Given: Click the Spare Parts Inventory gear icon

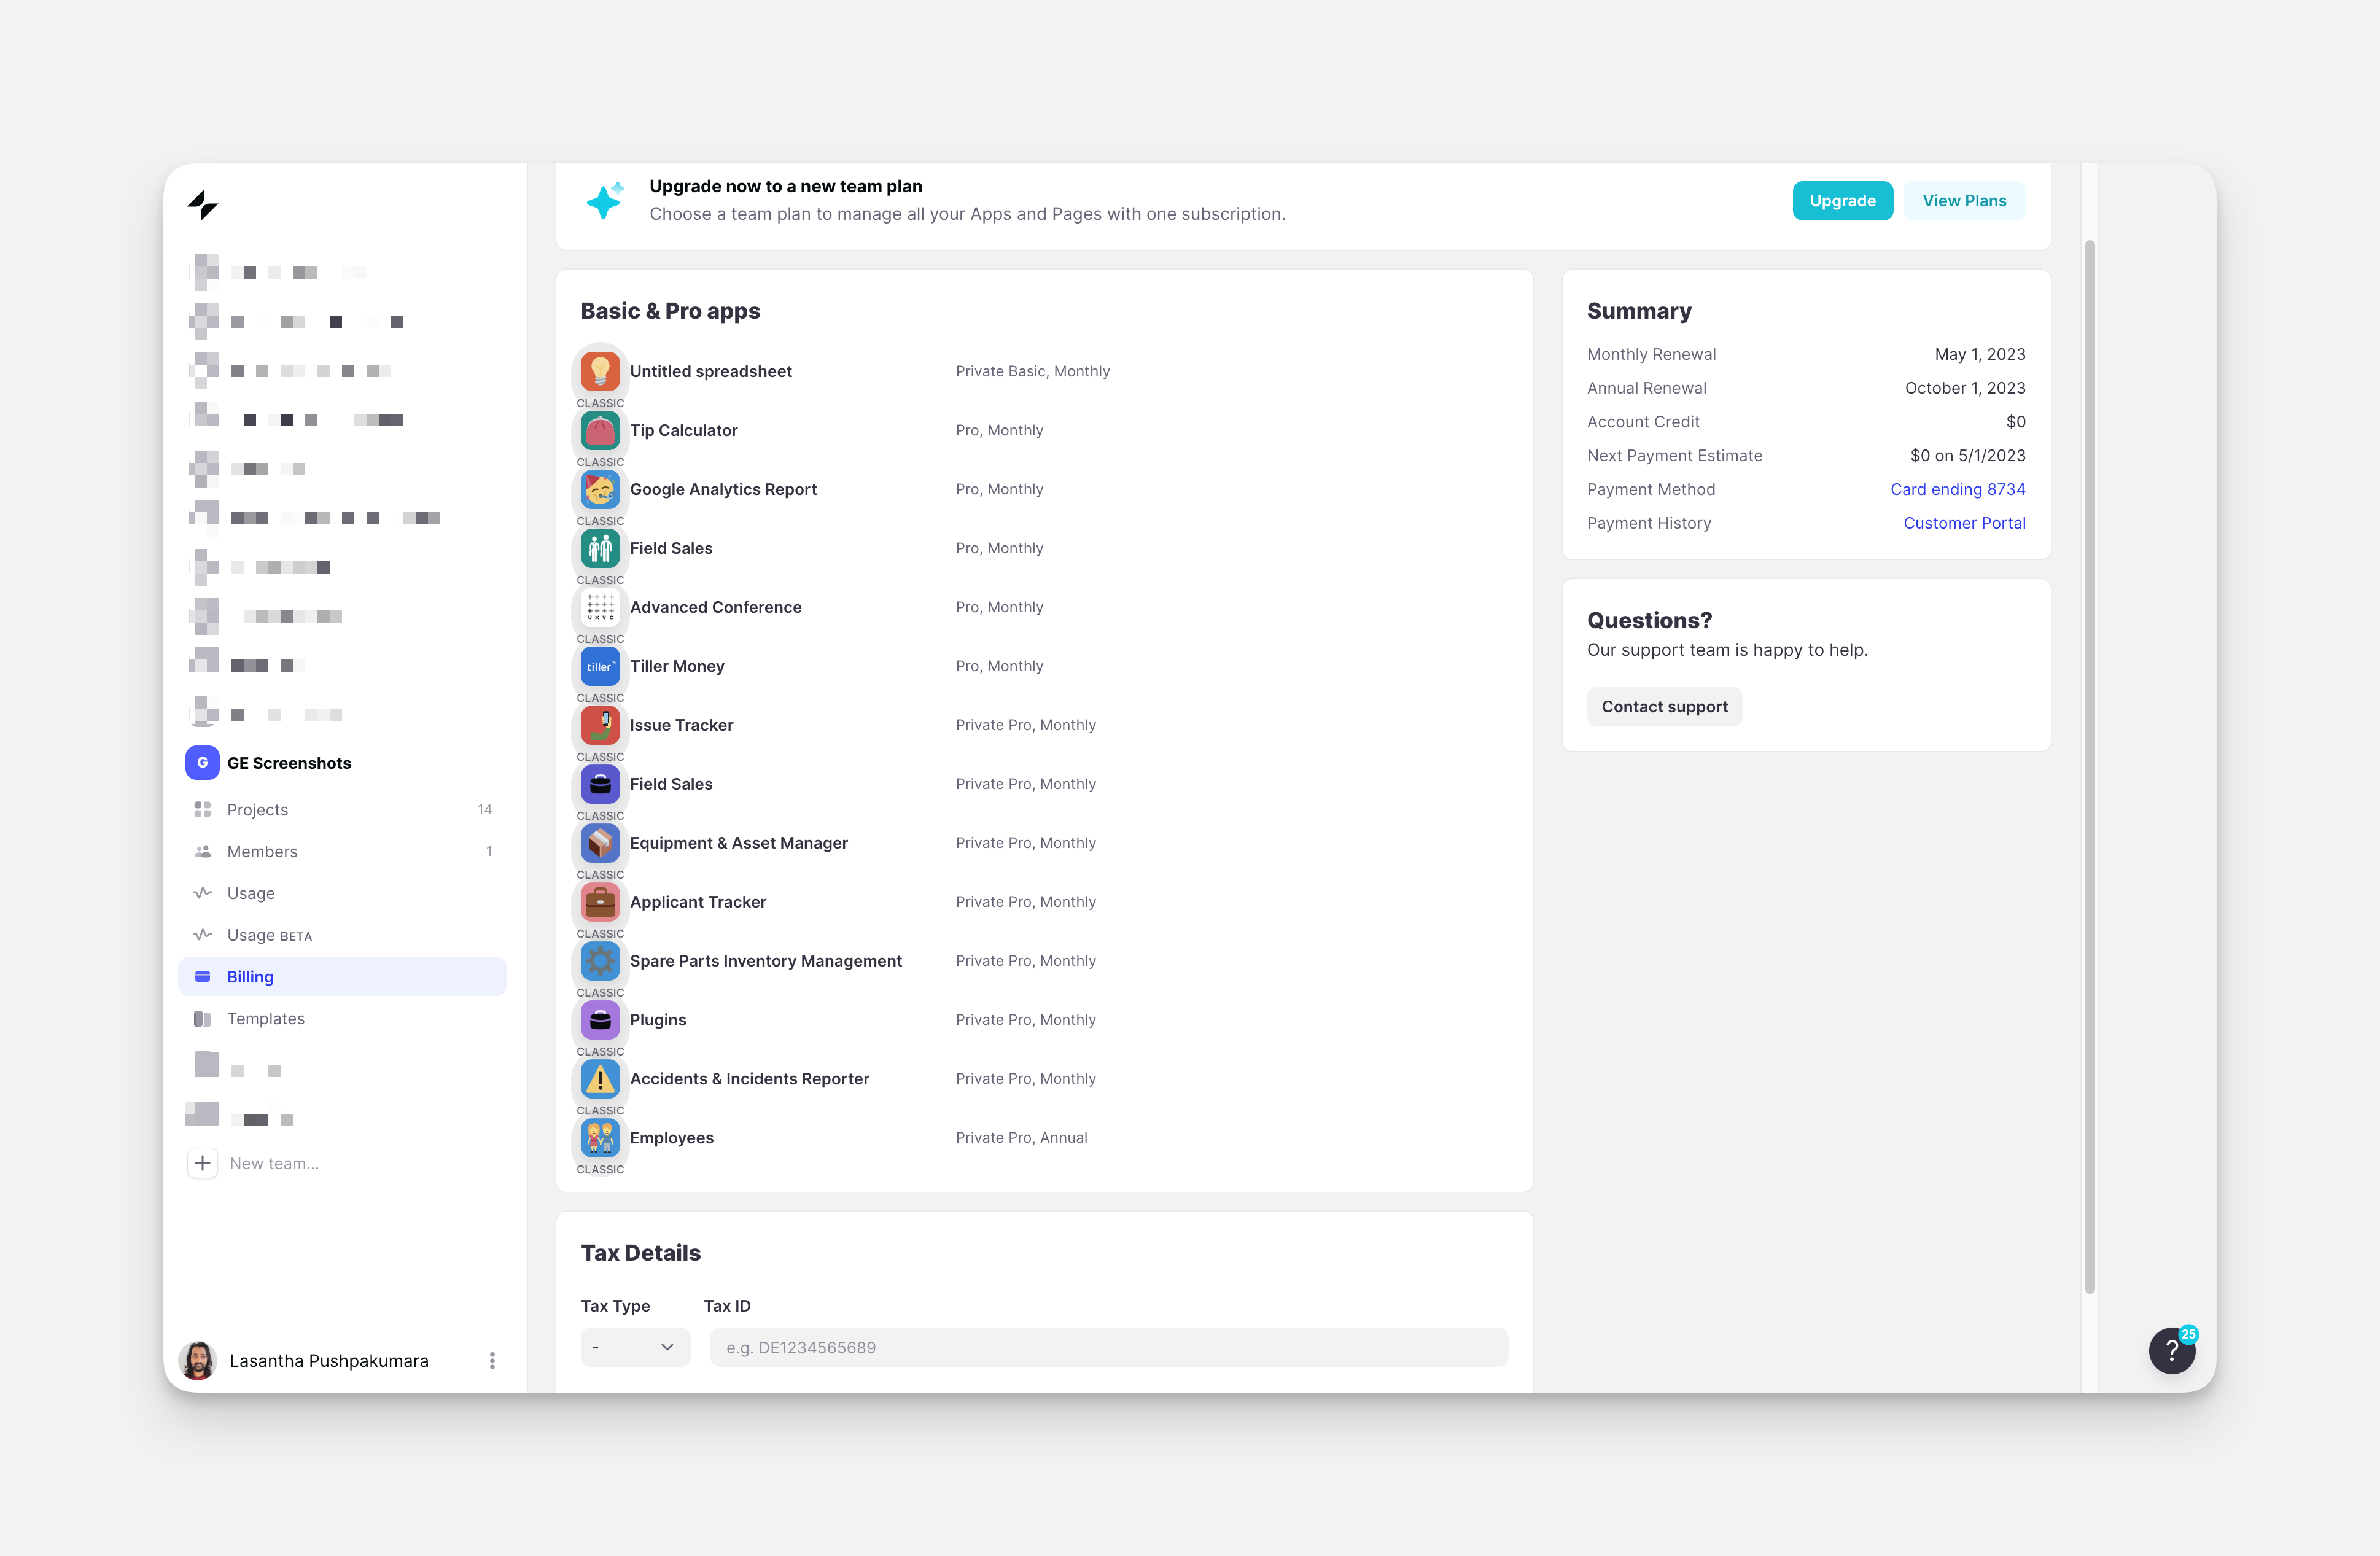Looking at the screenshot, I should tap(600, 961).
